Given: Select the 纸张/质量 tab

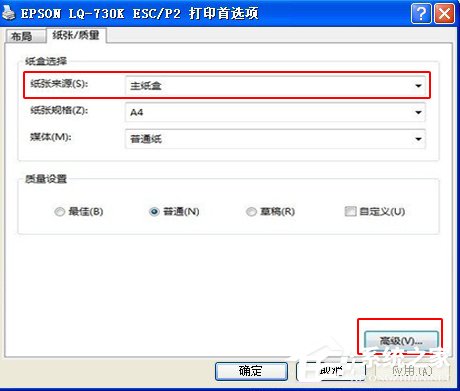Looking at the screenshot, I should point(76,35).
